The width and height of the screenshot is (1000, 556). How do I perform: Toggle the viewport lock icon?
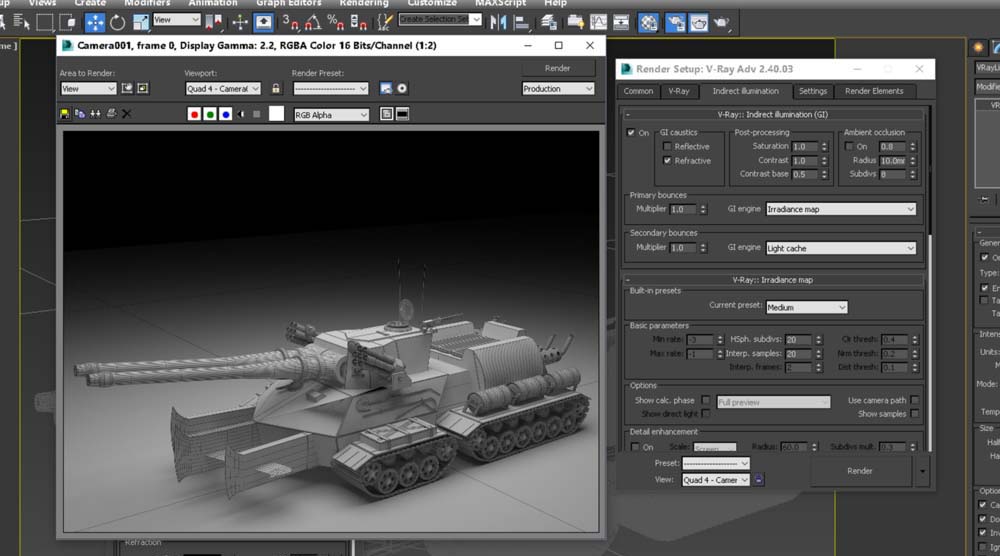276,89
